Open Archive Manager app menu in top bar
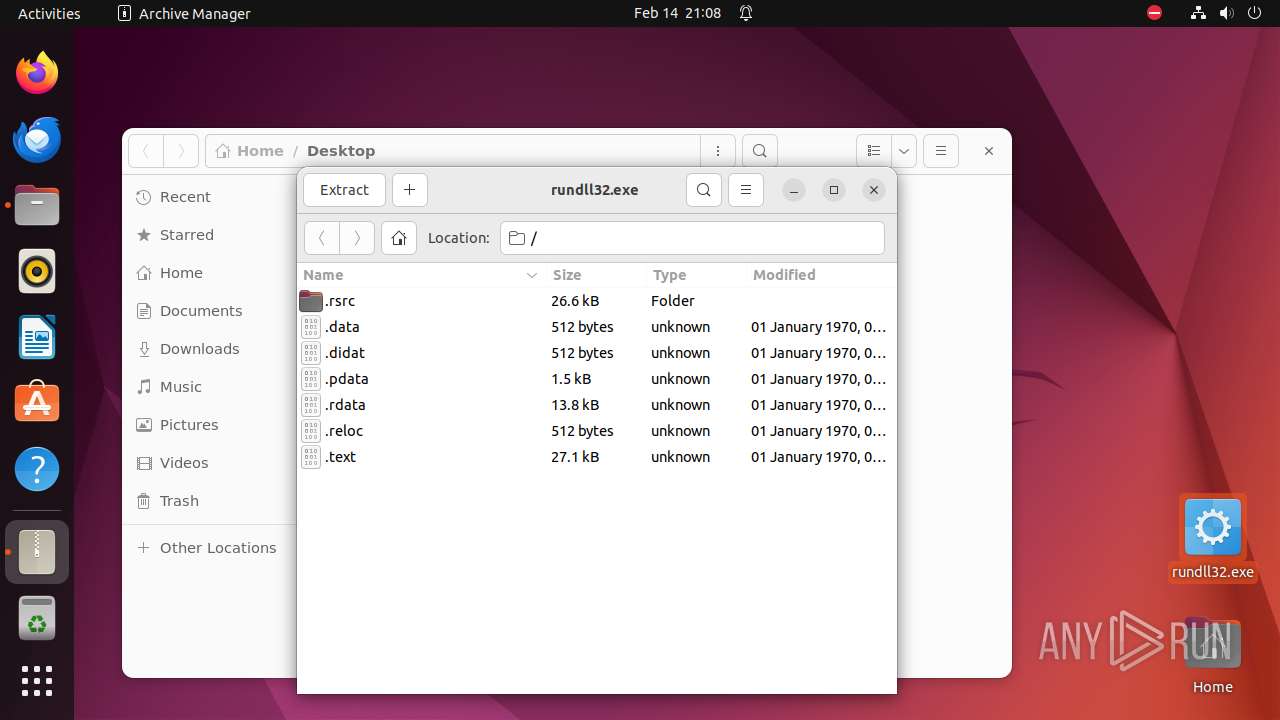The image size is (1280, 720). [x=184, y=13]
